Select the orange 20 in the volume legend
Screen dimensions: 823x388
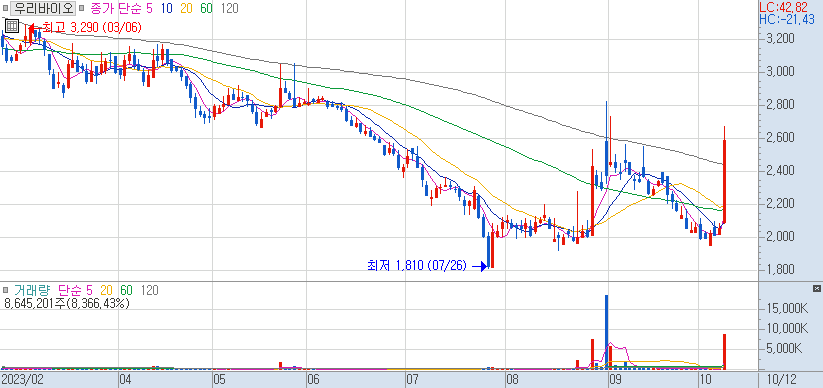[107, 290]
